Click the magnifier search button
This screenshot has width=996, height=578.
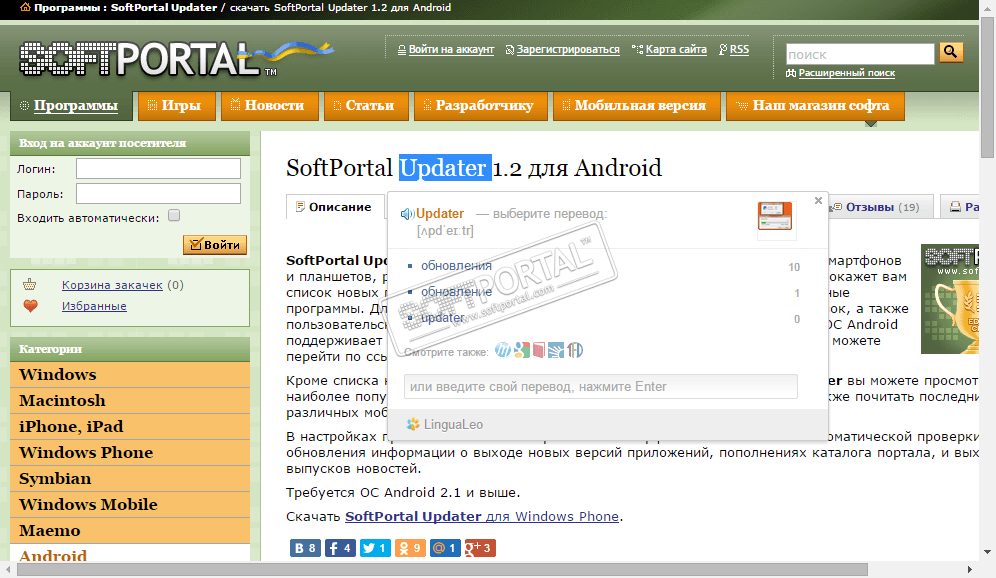coord(950,52)
